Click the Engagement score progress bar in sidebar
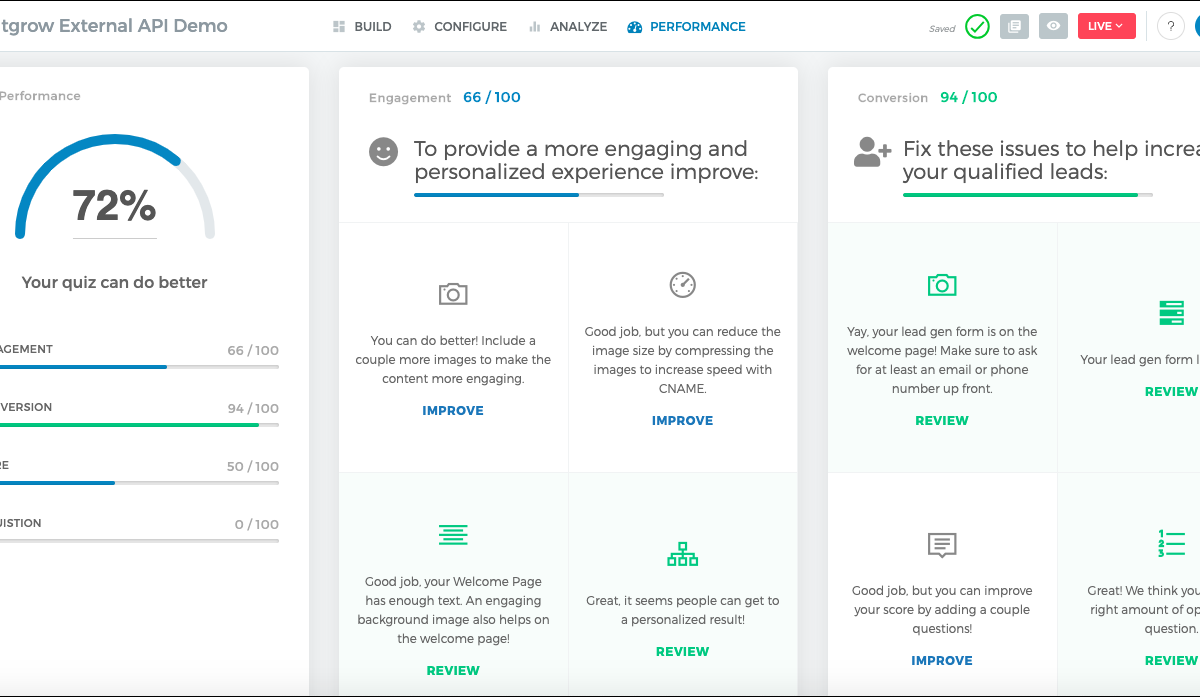This screenshot has width=1200, height=697. 139,367
